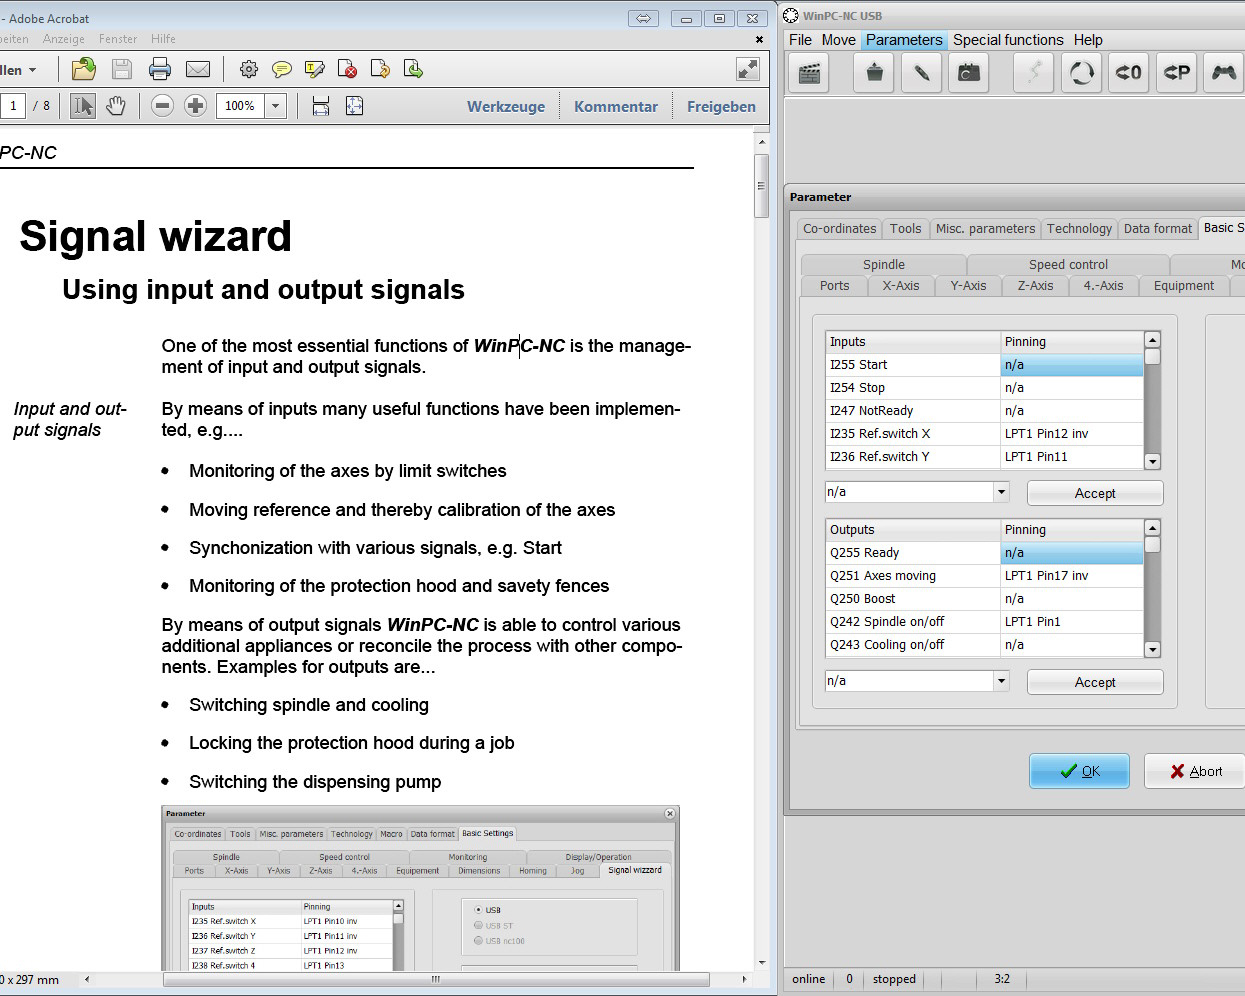Open the Fenster menu in Acrobat
This screenshot has height=996, width=1245.
(118, 39)
